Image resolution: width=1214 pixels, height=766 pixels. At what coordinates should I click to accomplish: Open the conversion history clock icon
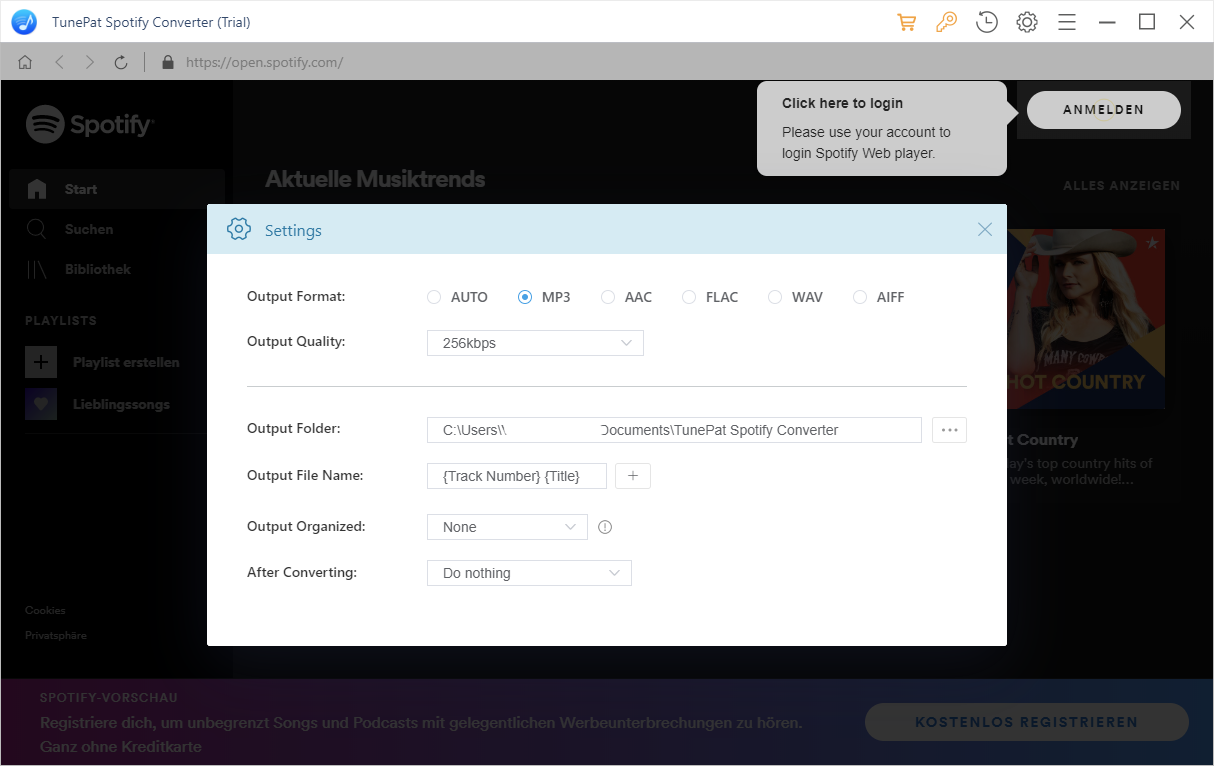tap(987, 22)
